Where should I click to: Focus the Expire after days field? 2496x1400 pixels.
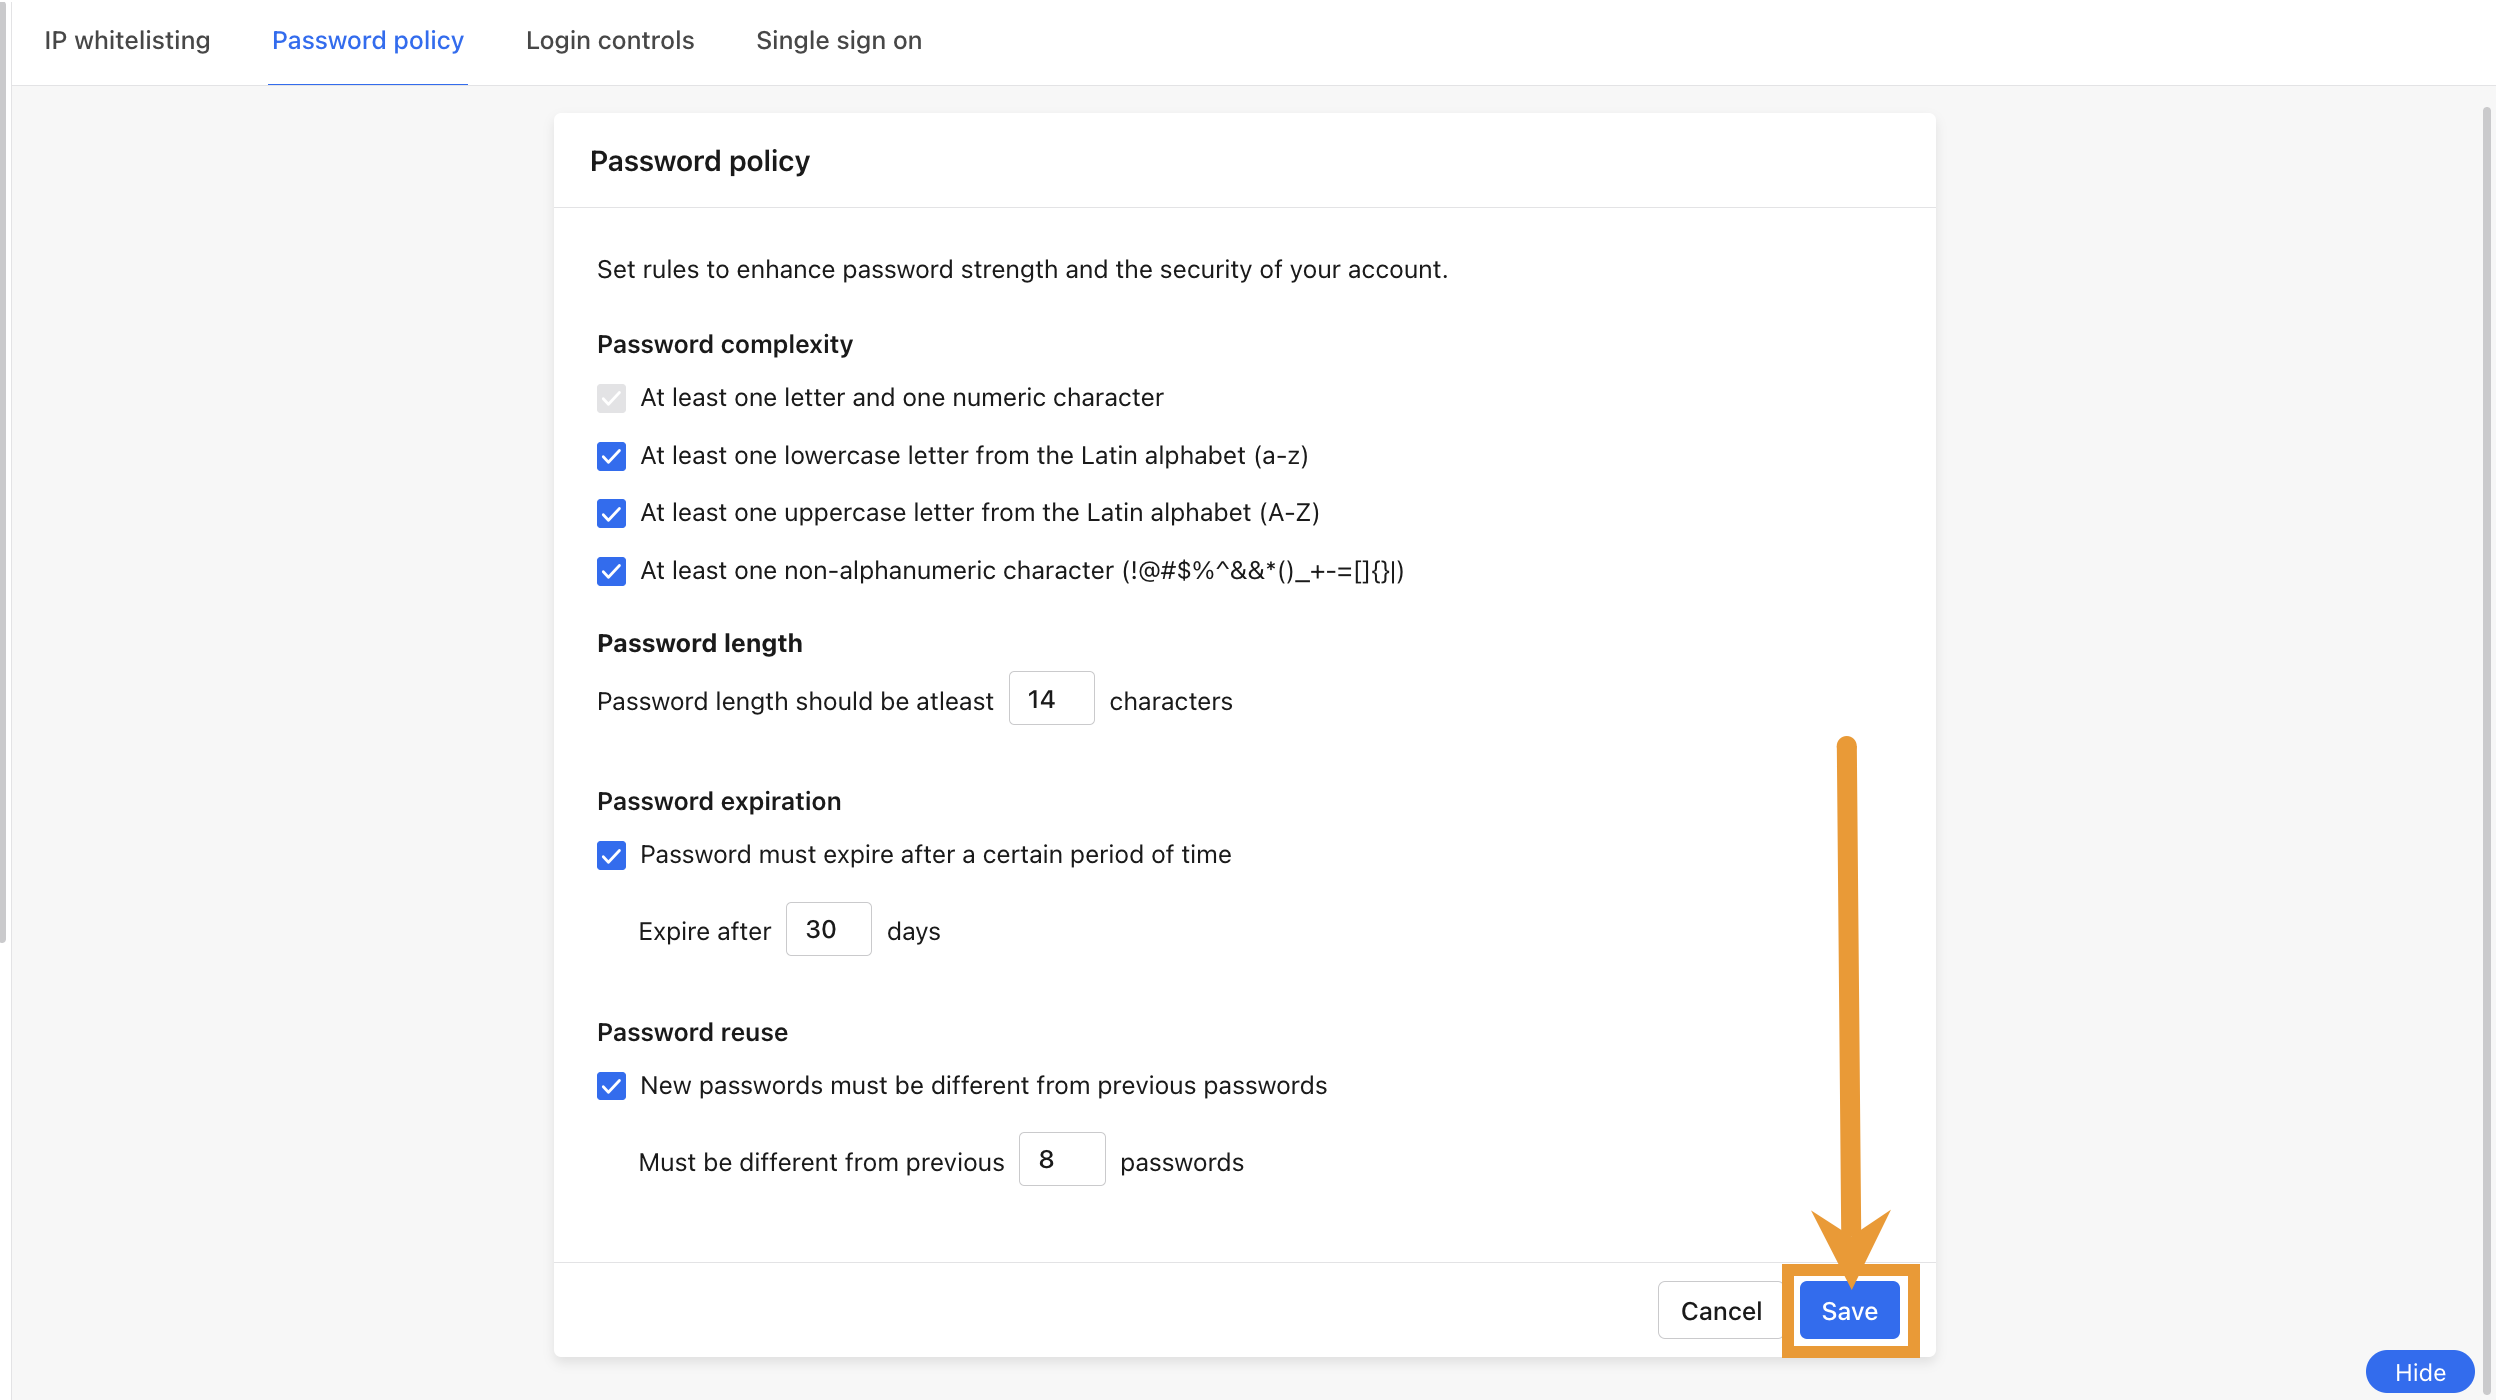828,929
